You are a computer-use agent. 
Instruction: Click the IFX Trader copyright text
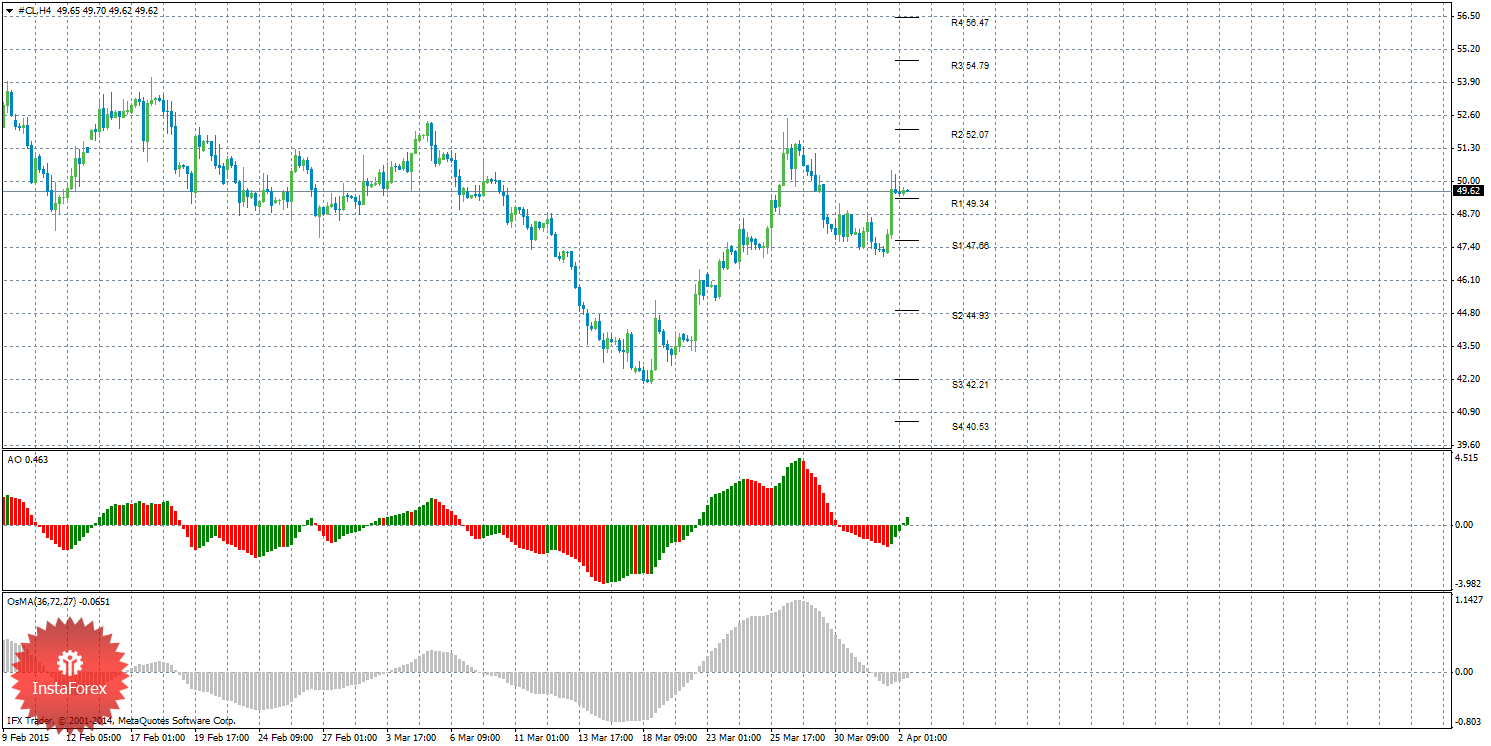tap(121, 720)
